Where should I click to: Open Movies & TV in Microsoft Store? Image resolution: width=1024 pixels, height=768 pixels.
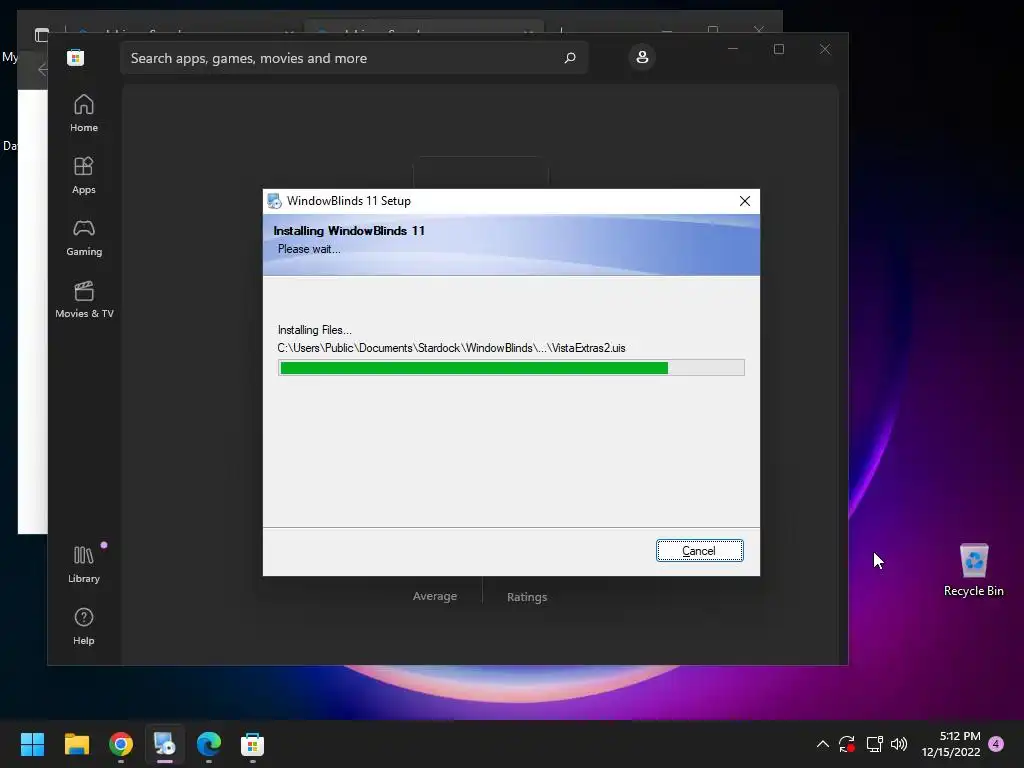click(84, 299)
